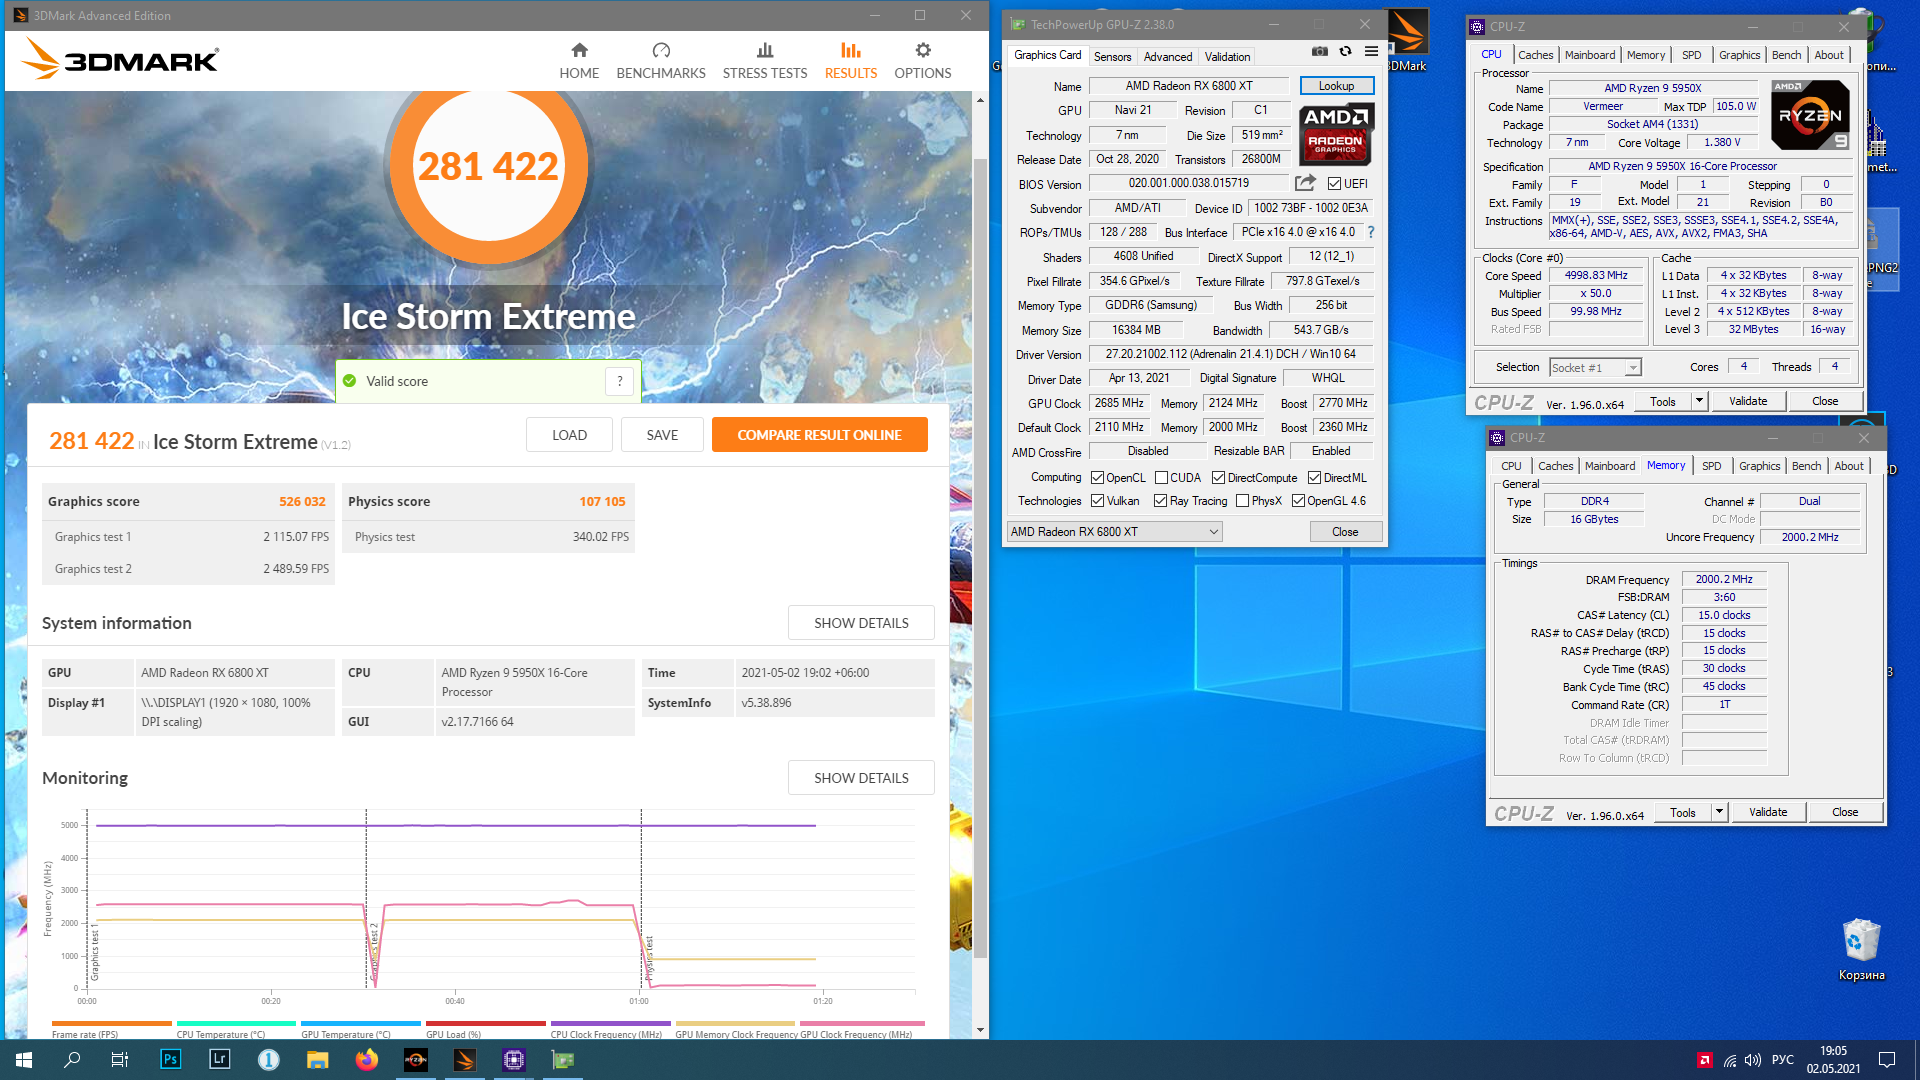
Task: Open the Windows notification center
Action: click(1887, 1060)
